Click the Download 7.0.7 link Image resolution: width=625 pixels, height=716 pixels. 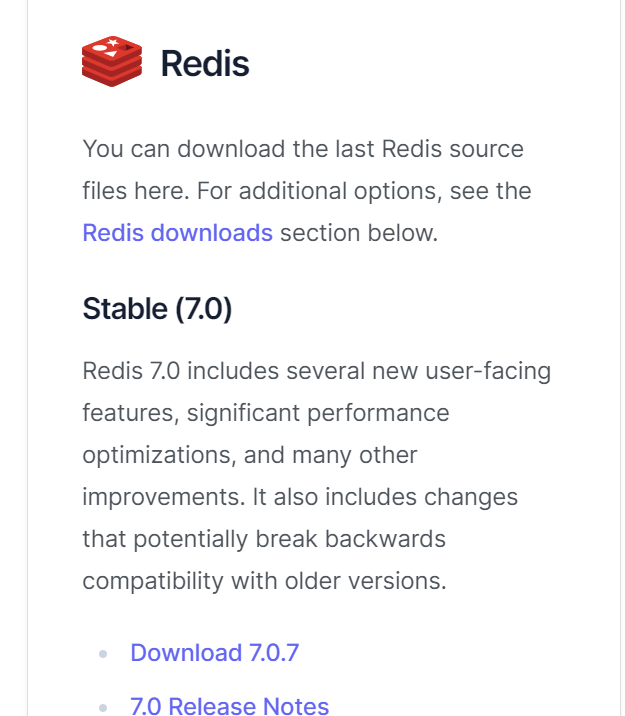coord(215,653)
